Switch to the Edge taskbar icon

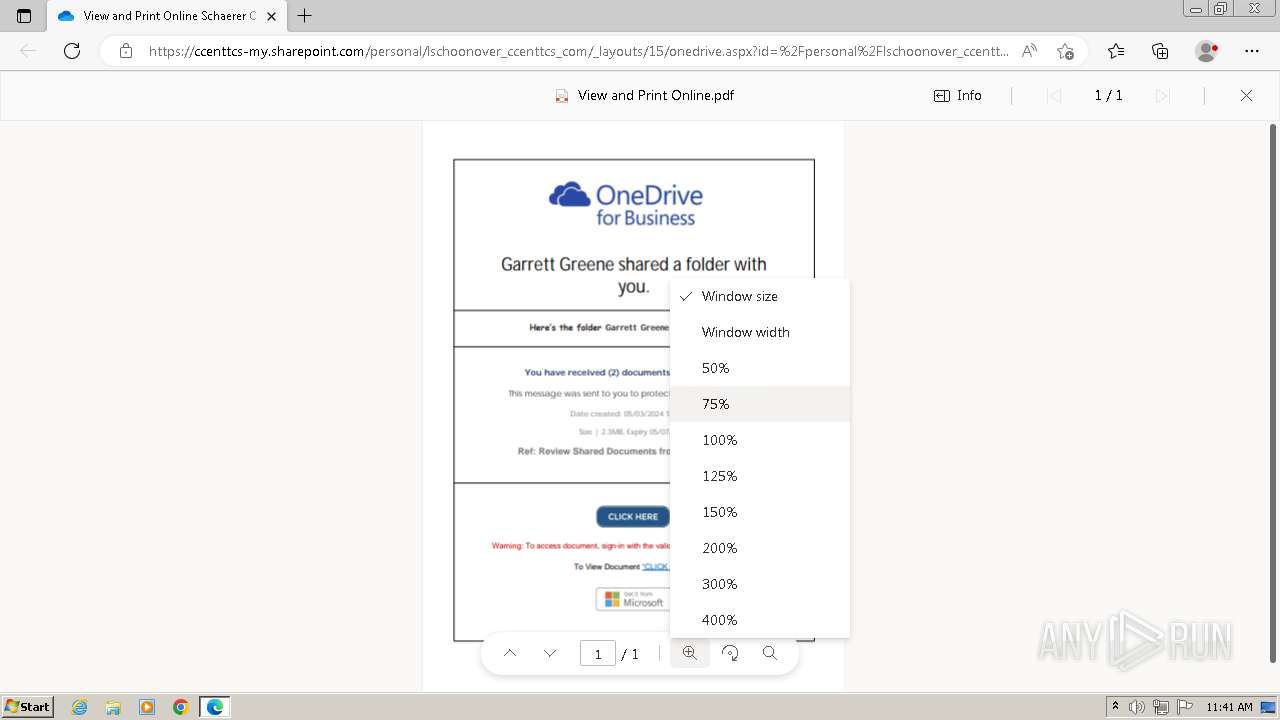pos(215,707)
